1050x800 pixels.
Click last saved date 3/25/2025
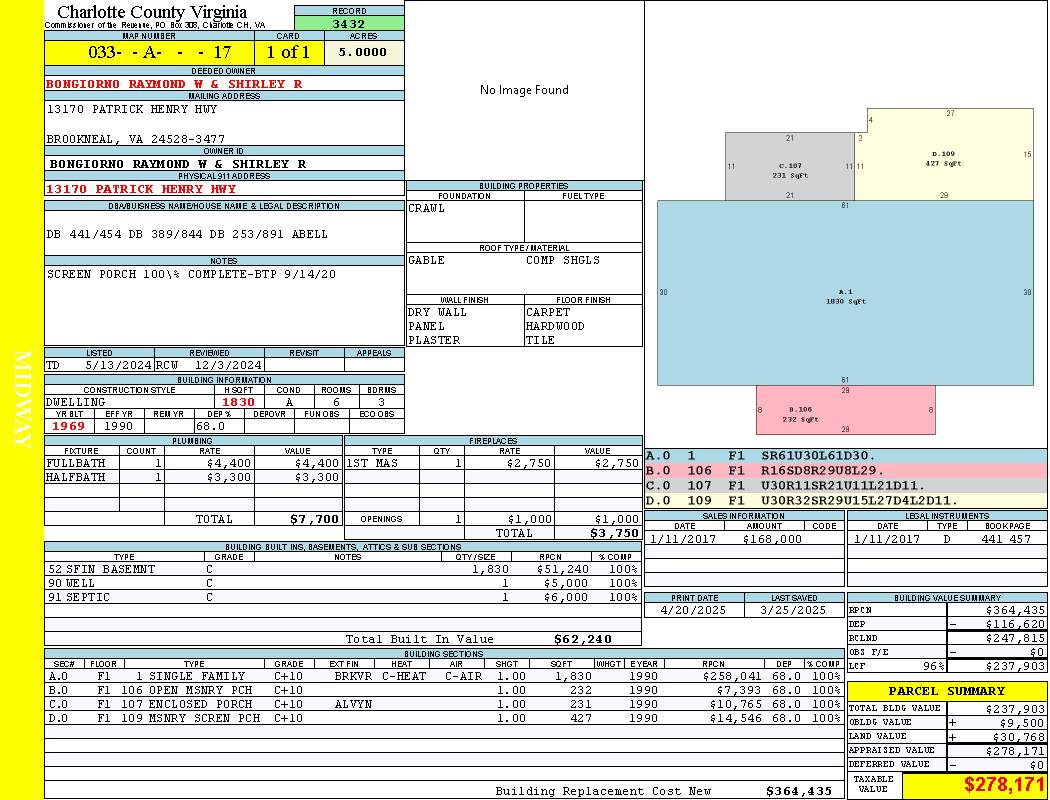pyautogui.click(x=793, y=611)
